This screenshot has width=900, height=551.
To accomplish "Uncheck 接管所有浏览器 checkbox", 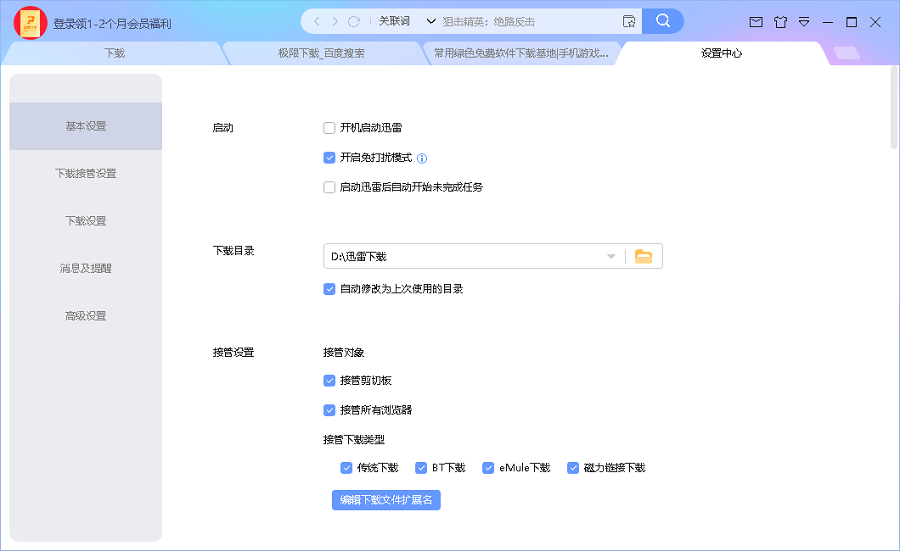I will pos(329,410).
